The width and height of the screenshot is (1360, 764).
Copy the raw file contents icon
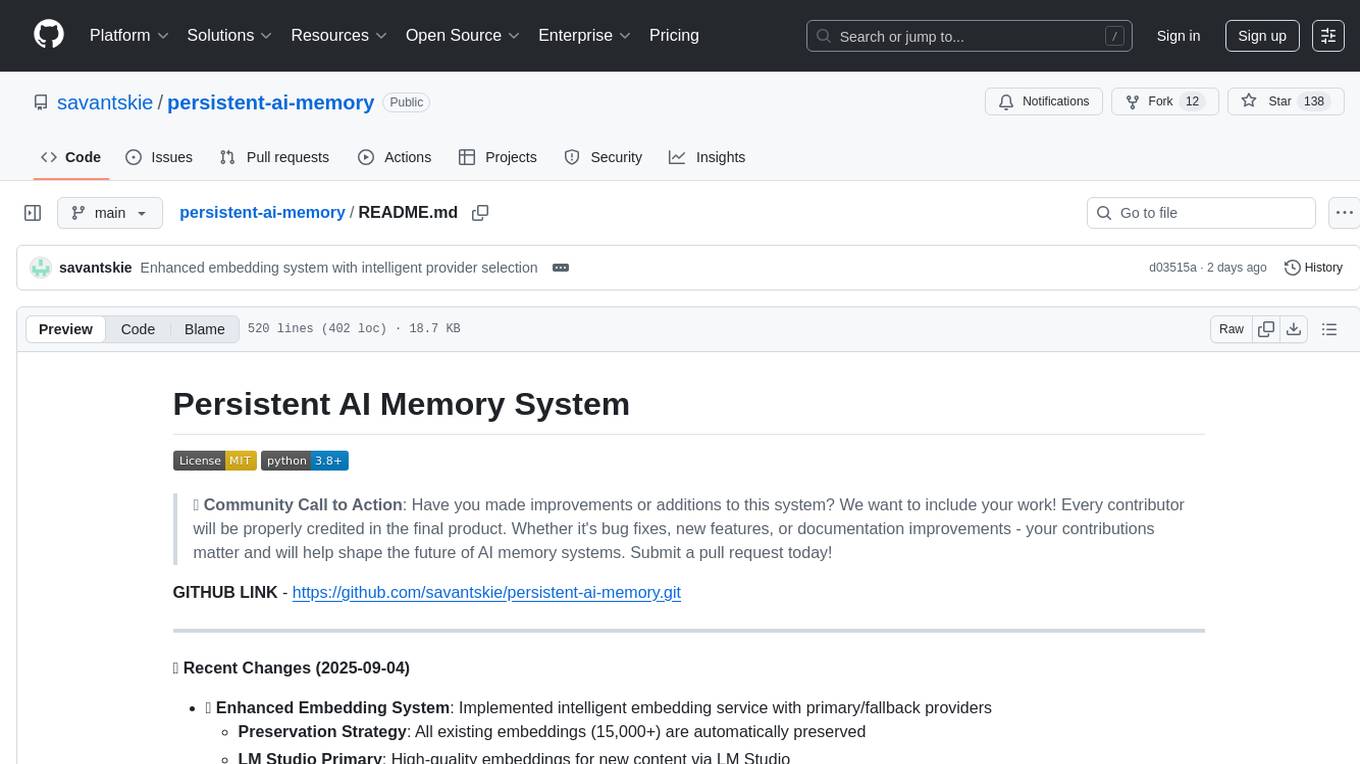click(1266, 329)
